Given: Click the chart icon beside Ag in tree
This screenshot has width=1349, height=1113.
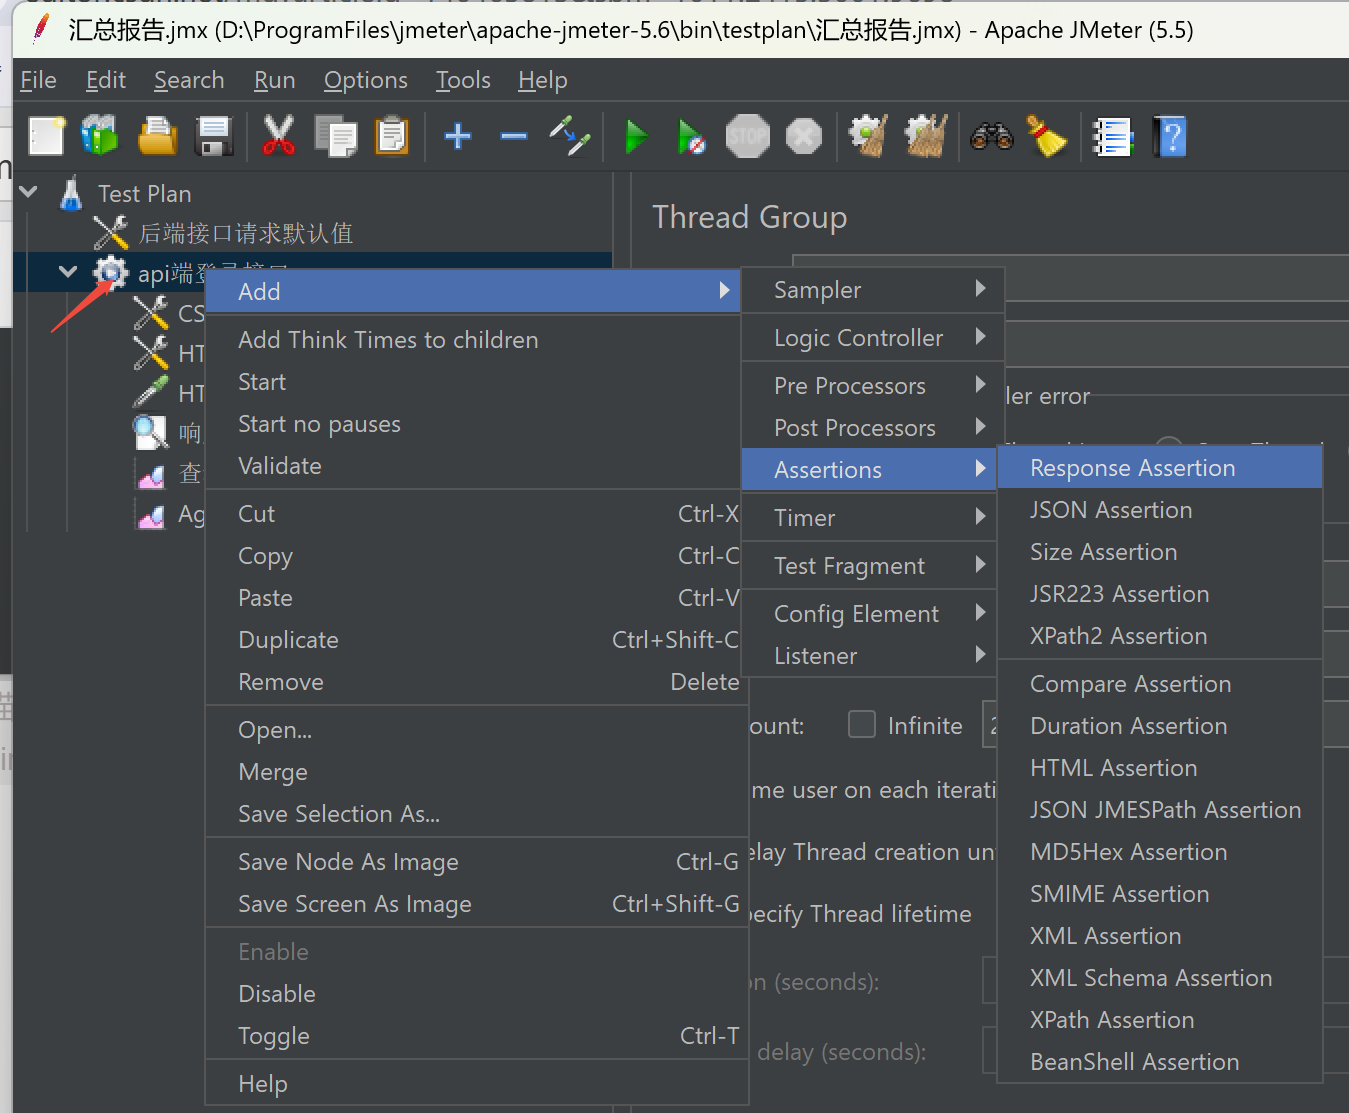Looking at the screenshot, I should click(151, 514).
